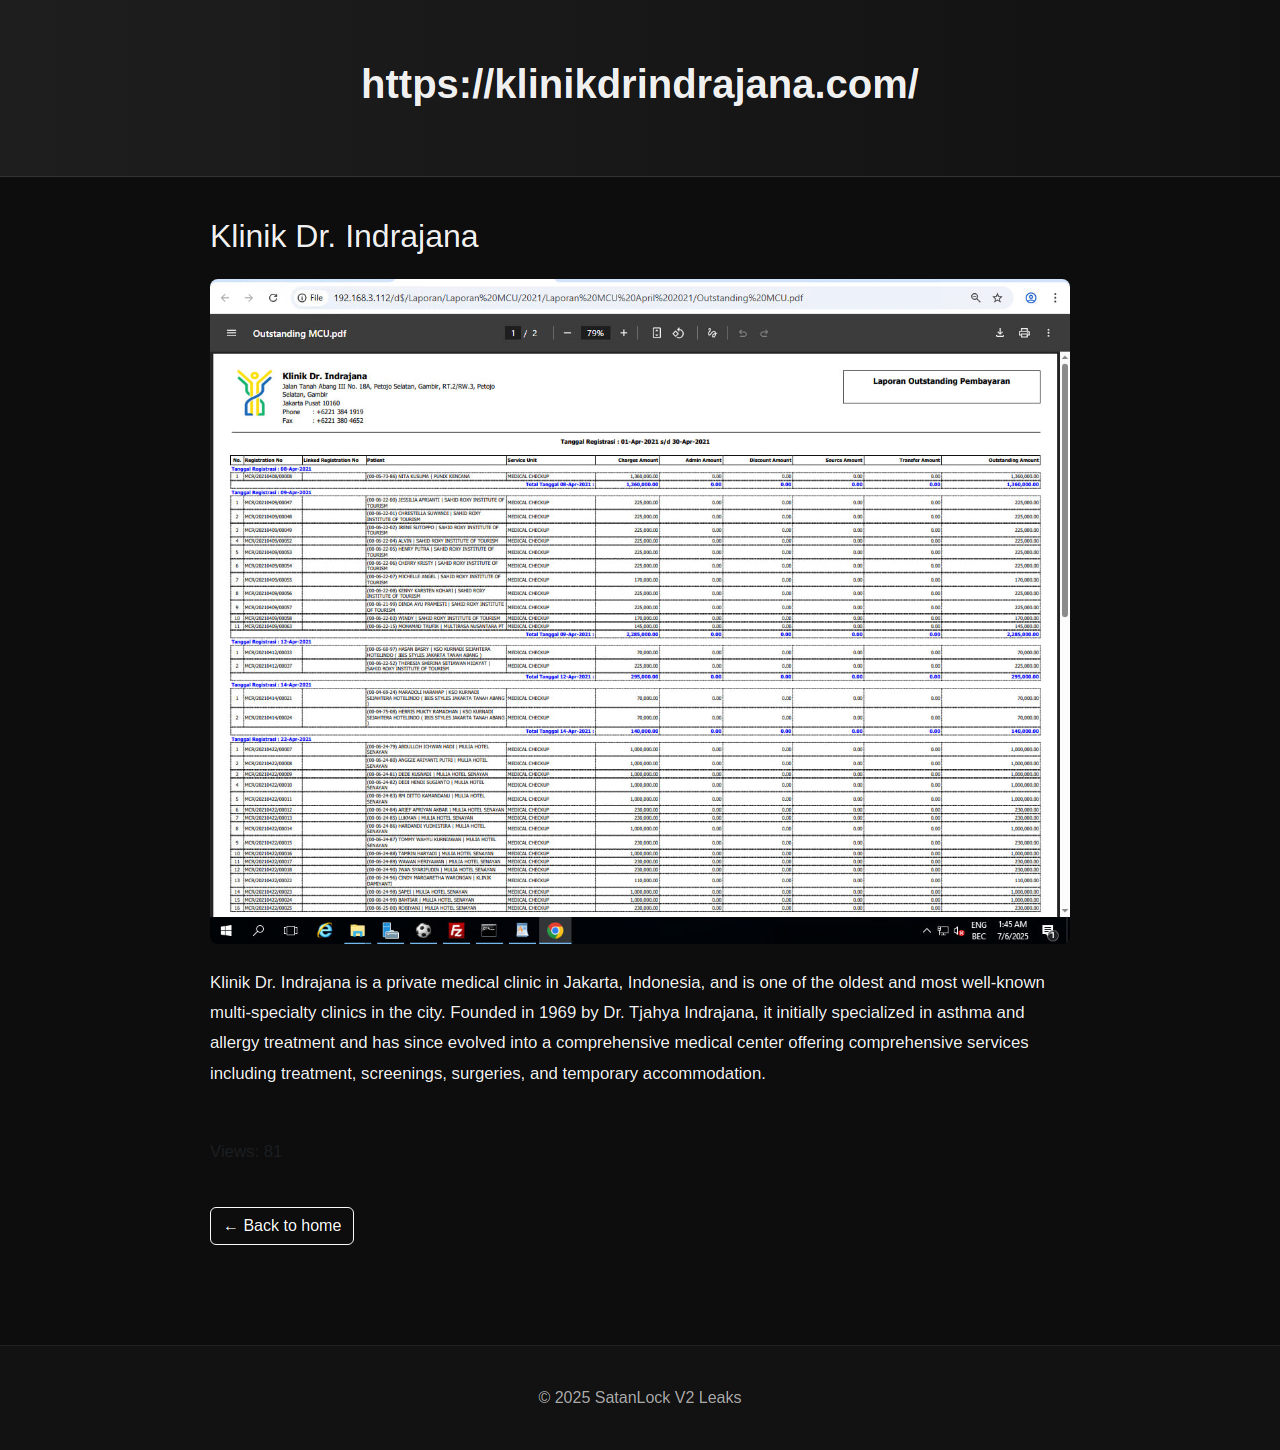Click the Views: 81 text
The height and width of the screenshot is (1450, 1280).
point(246,1152)
